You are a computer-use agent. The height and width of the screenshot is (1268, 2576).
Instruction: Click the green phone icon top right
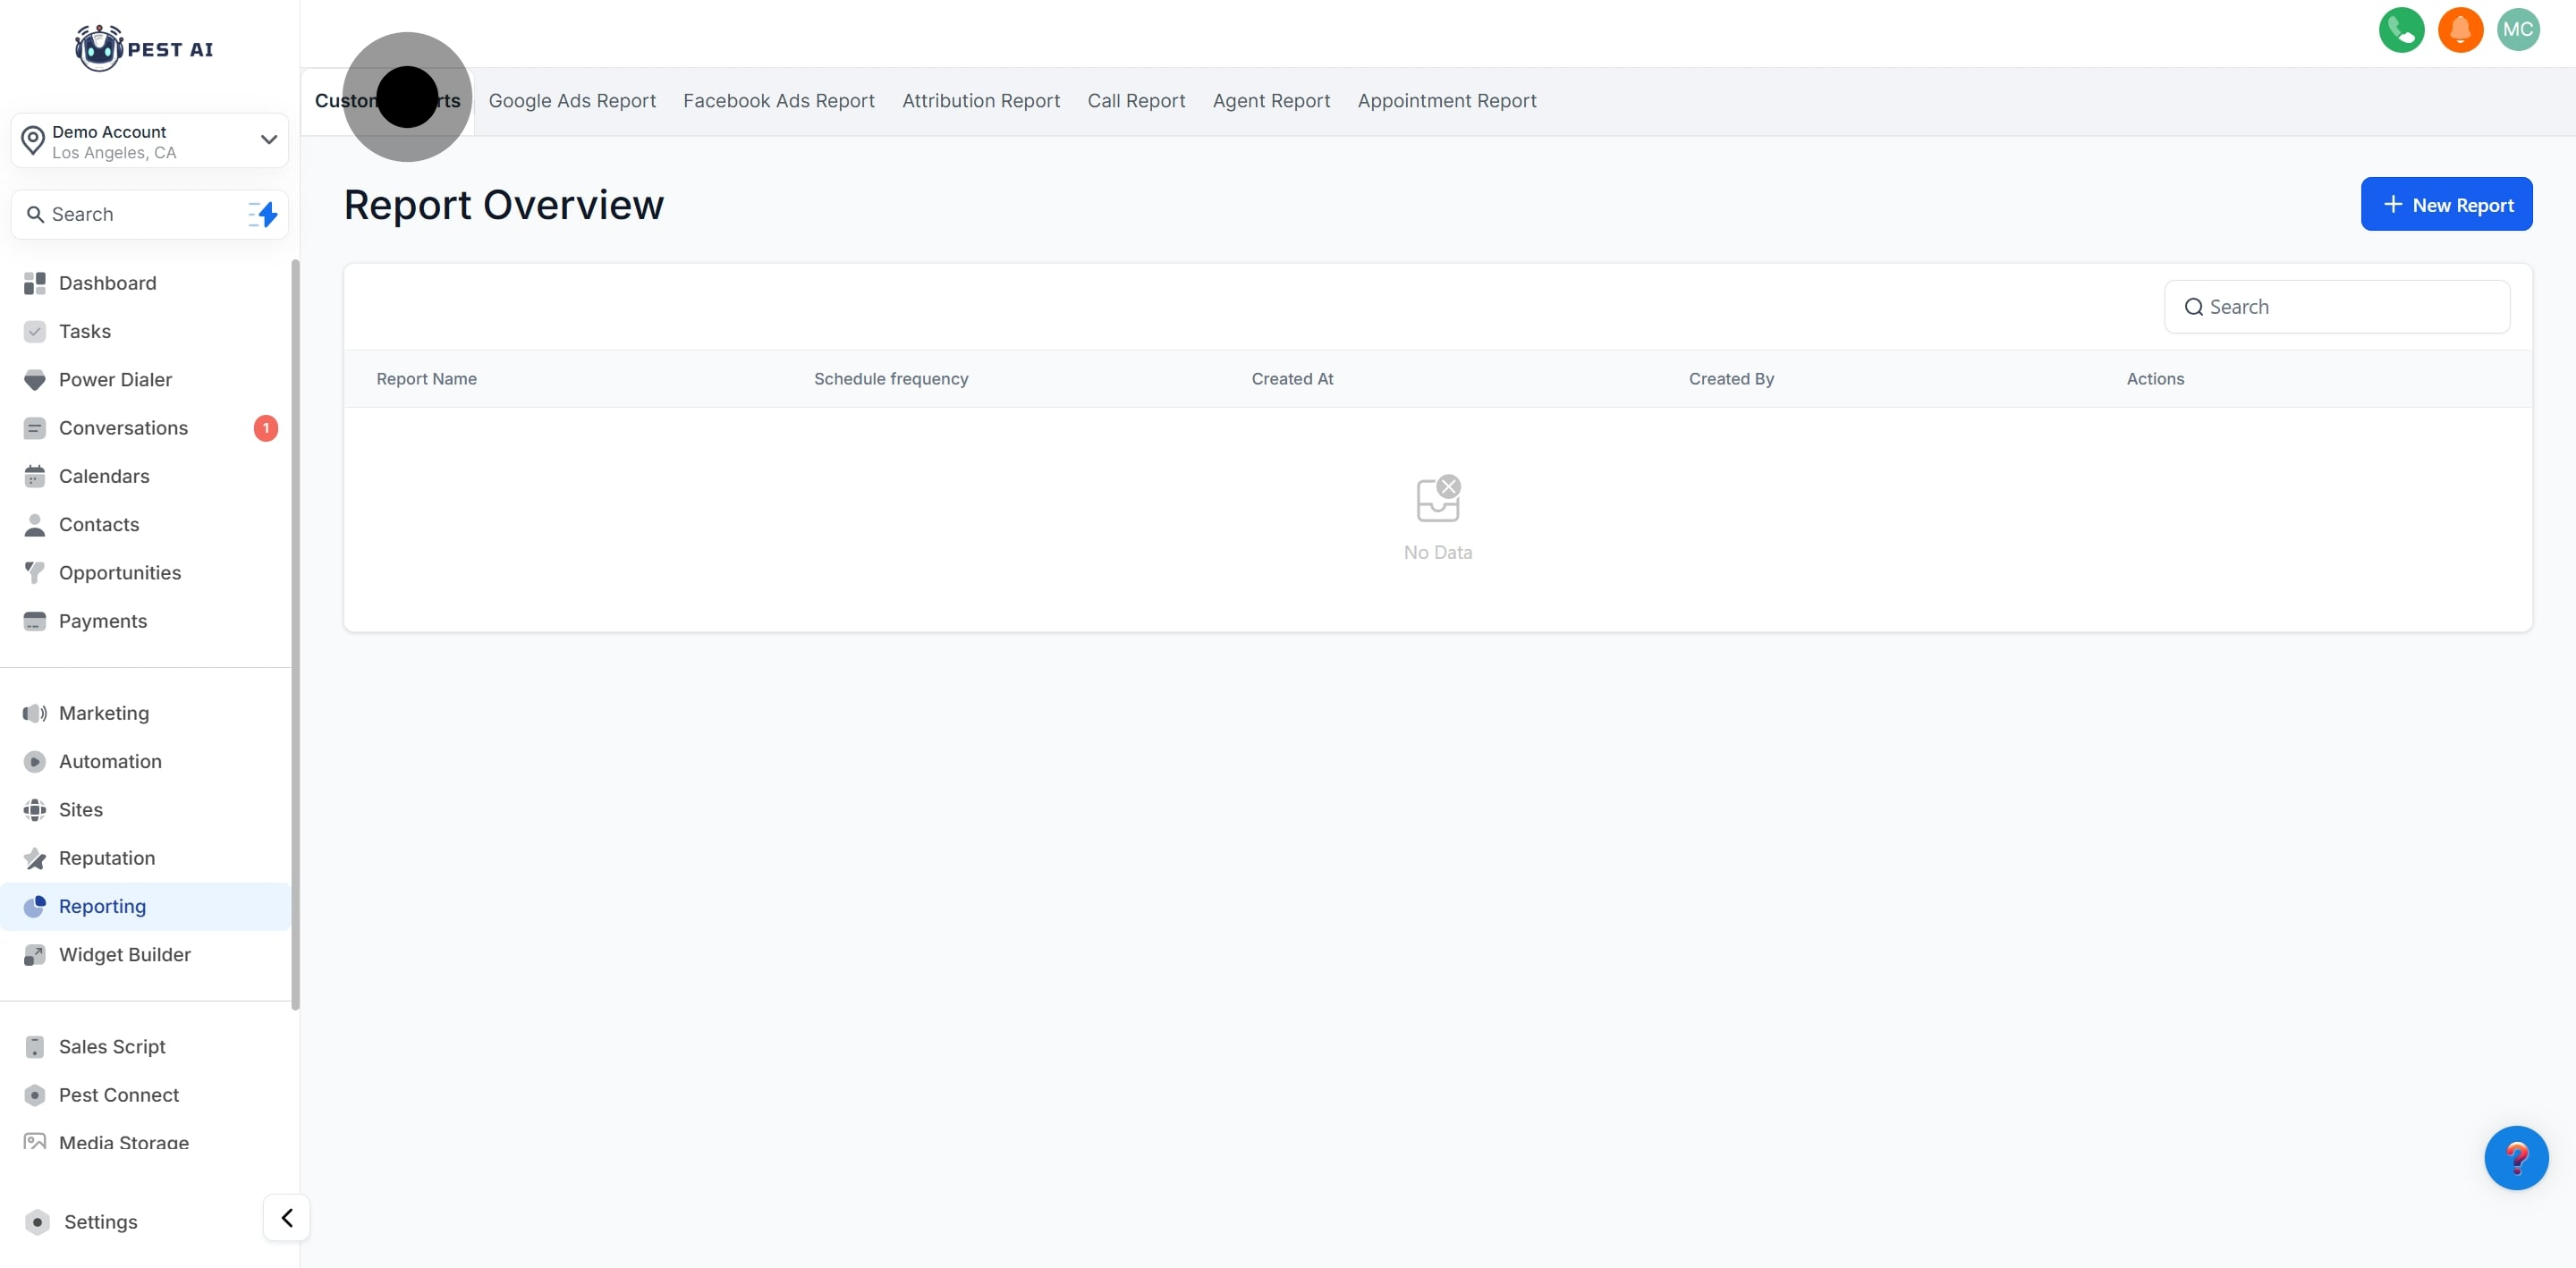coord(2400,30)
